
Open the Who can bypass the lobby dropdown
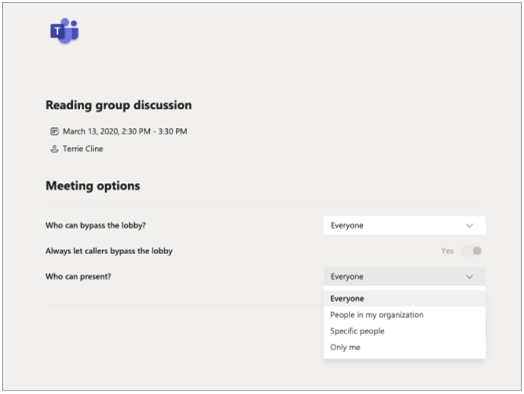(x=404, y=226)
